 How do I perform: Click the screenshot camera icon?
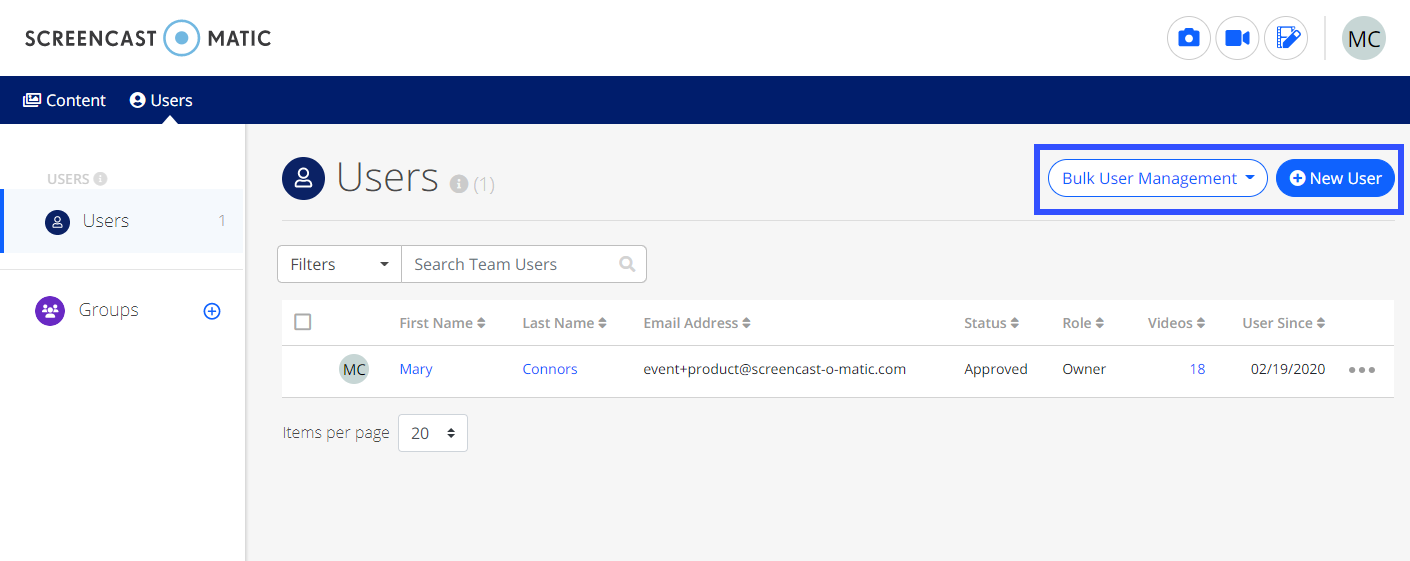[1189, 39]
